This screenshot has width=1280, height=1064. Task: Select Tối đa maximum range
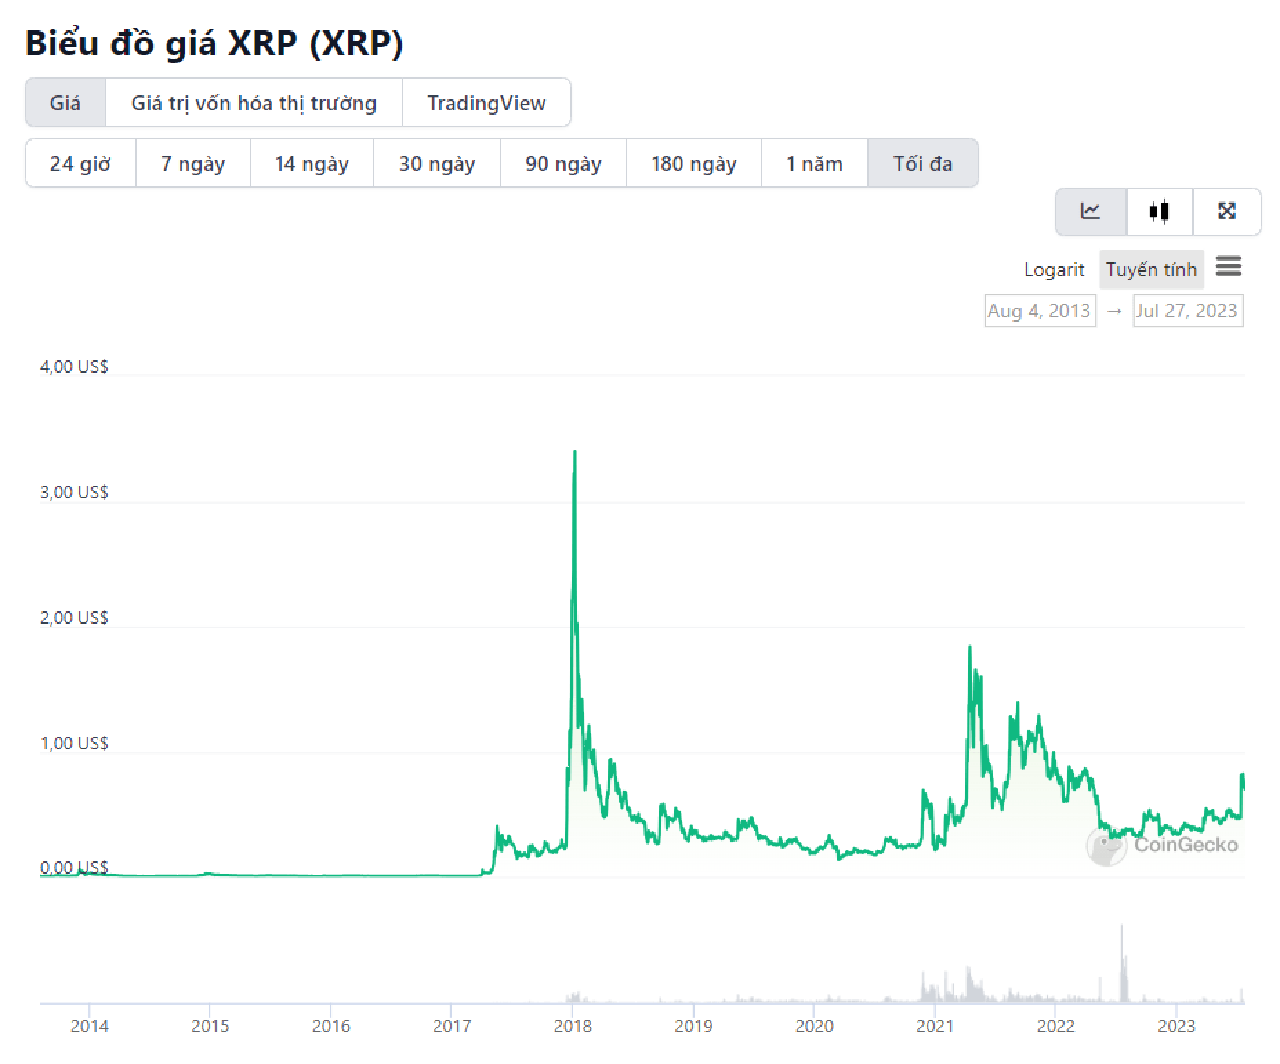point(923,163)
